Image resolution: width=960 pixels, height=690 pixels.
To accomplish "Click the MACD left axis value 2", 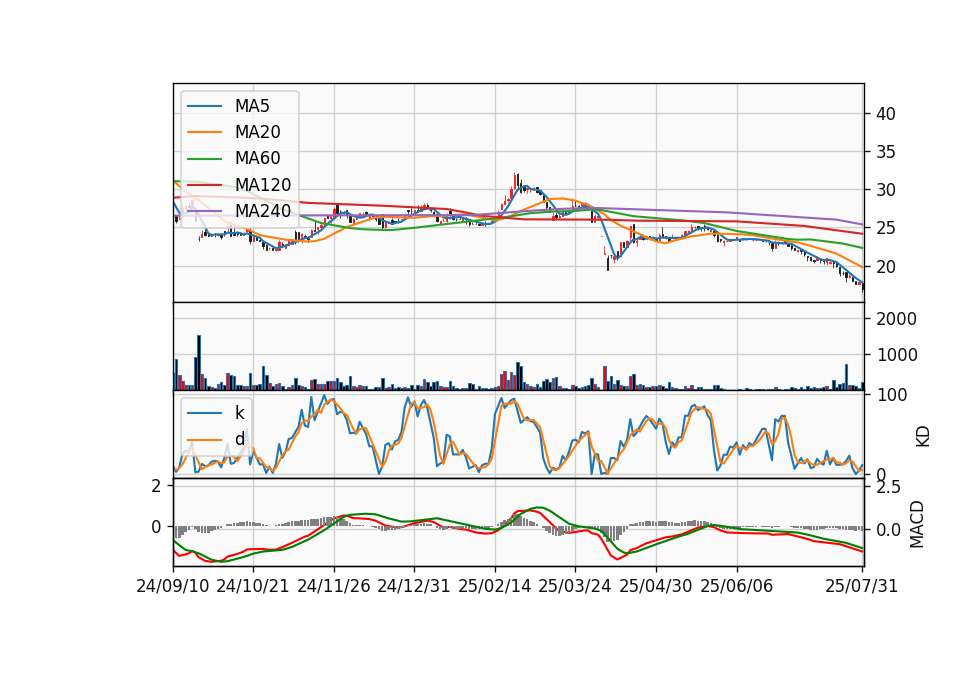I will pyautogui.click(x=157, y=486).
